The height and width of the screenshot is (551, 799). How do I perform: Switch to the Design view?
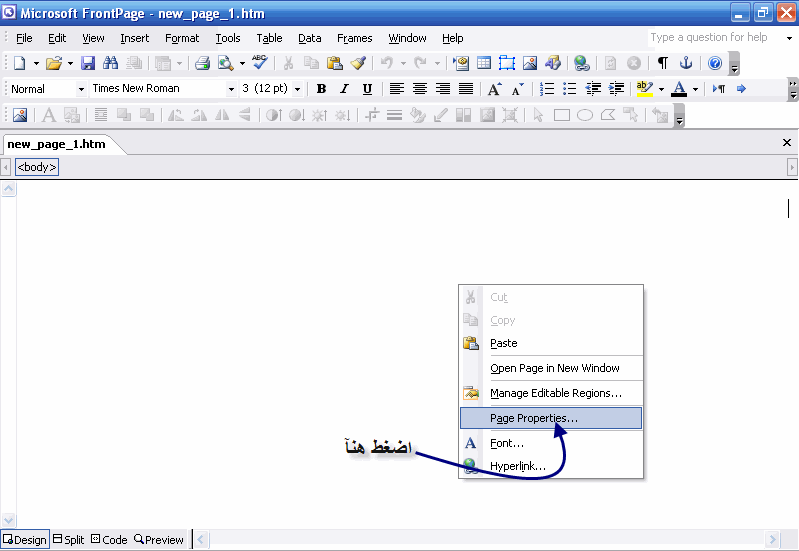click(25, 540)
